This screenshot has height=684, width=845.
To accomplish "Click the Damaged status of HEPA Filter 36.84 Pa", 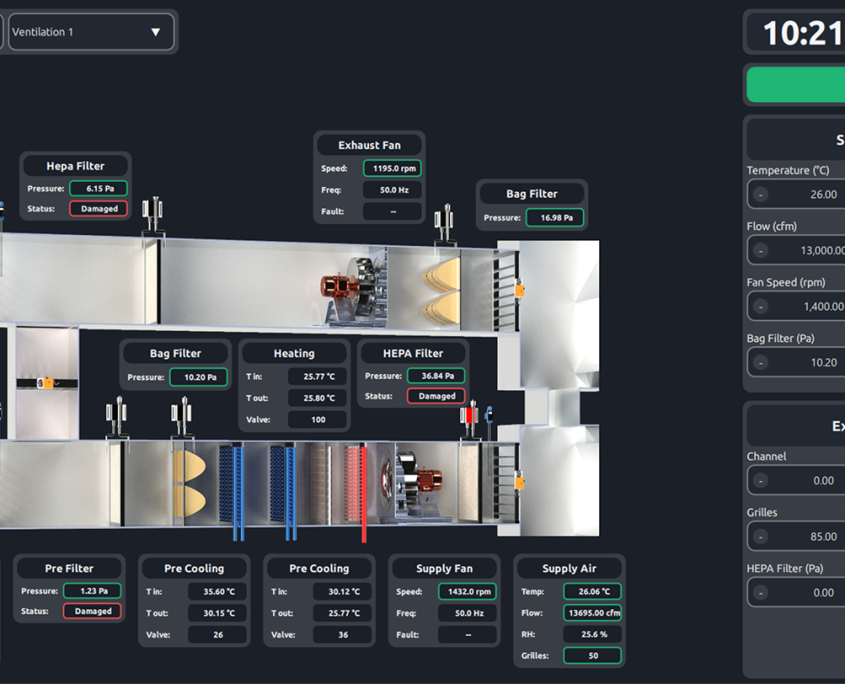I will click(x=436, y=396).
